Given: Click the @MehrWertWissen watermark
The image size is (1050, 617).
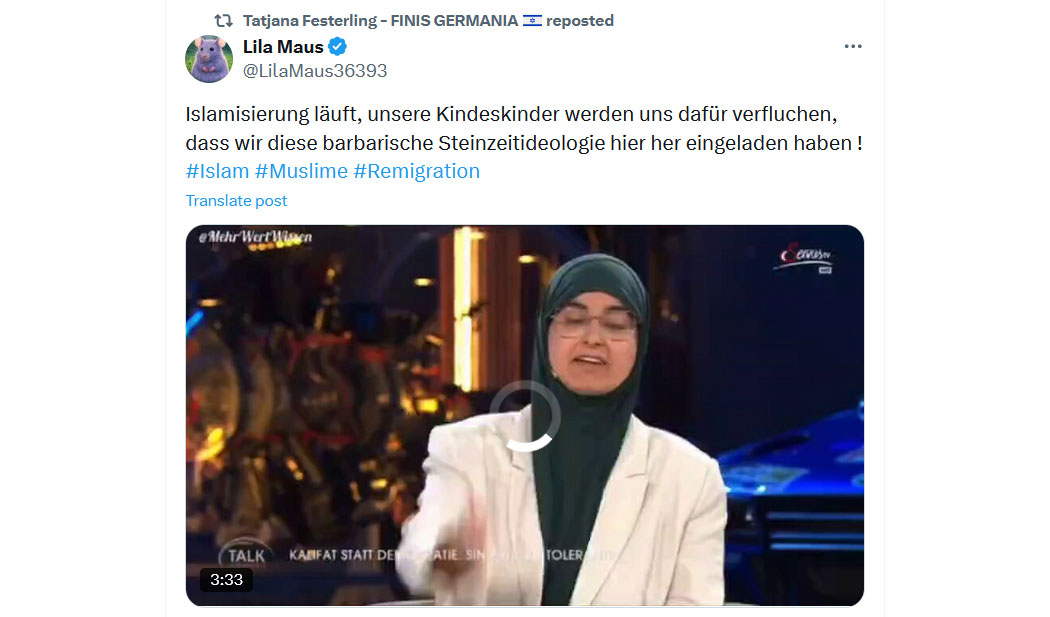Looking at the screenshot, I should click(255, 237).
